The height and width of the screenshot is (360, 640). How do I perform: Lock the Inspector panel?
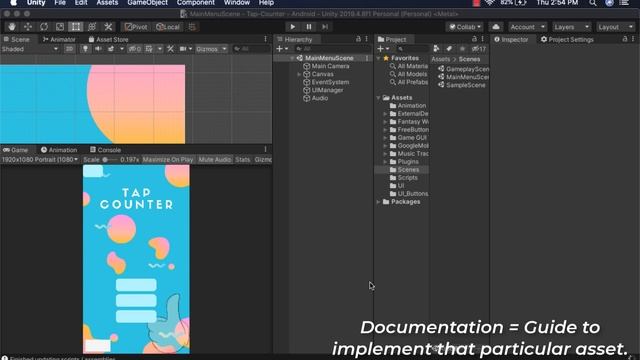624,39
